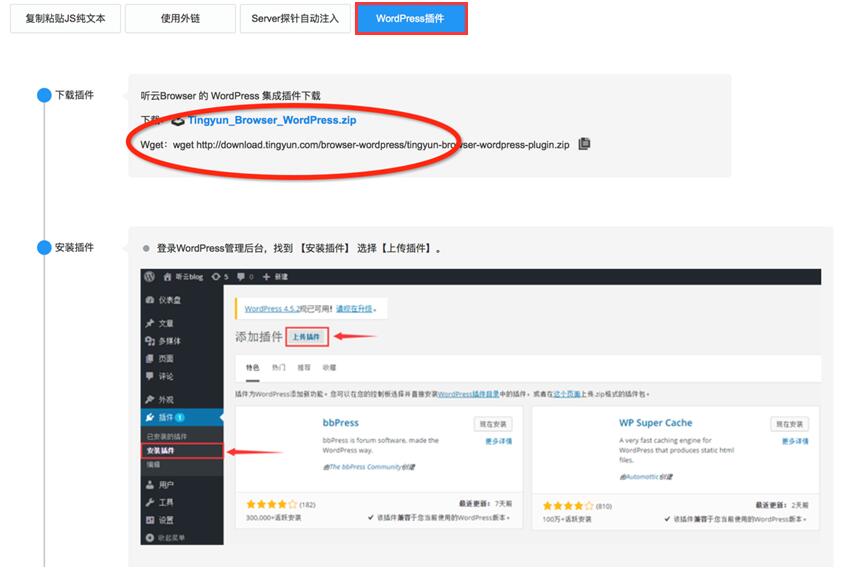Viewport: 854px width, 573px height.
Task: Click the copy icon after the wget command
Action: 584,144
